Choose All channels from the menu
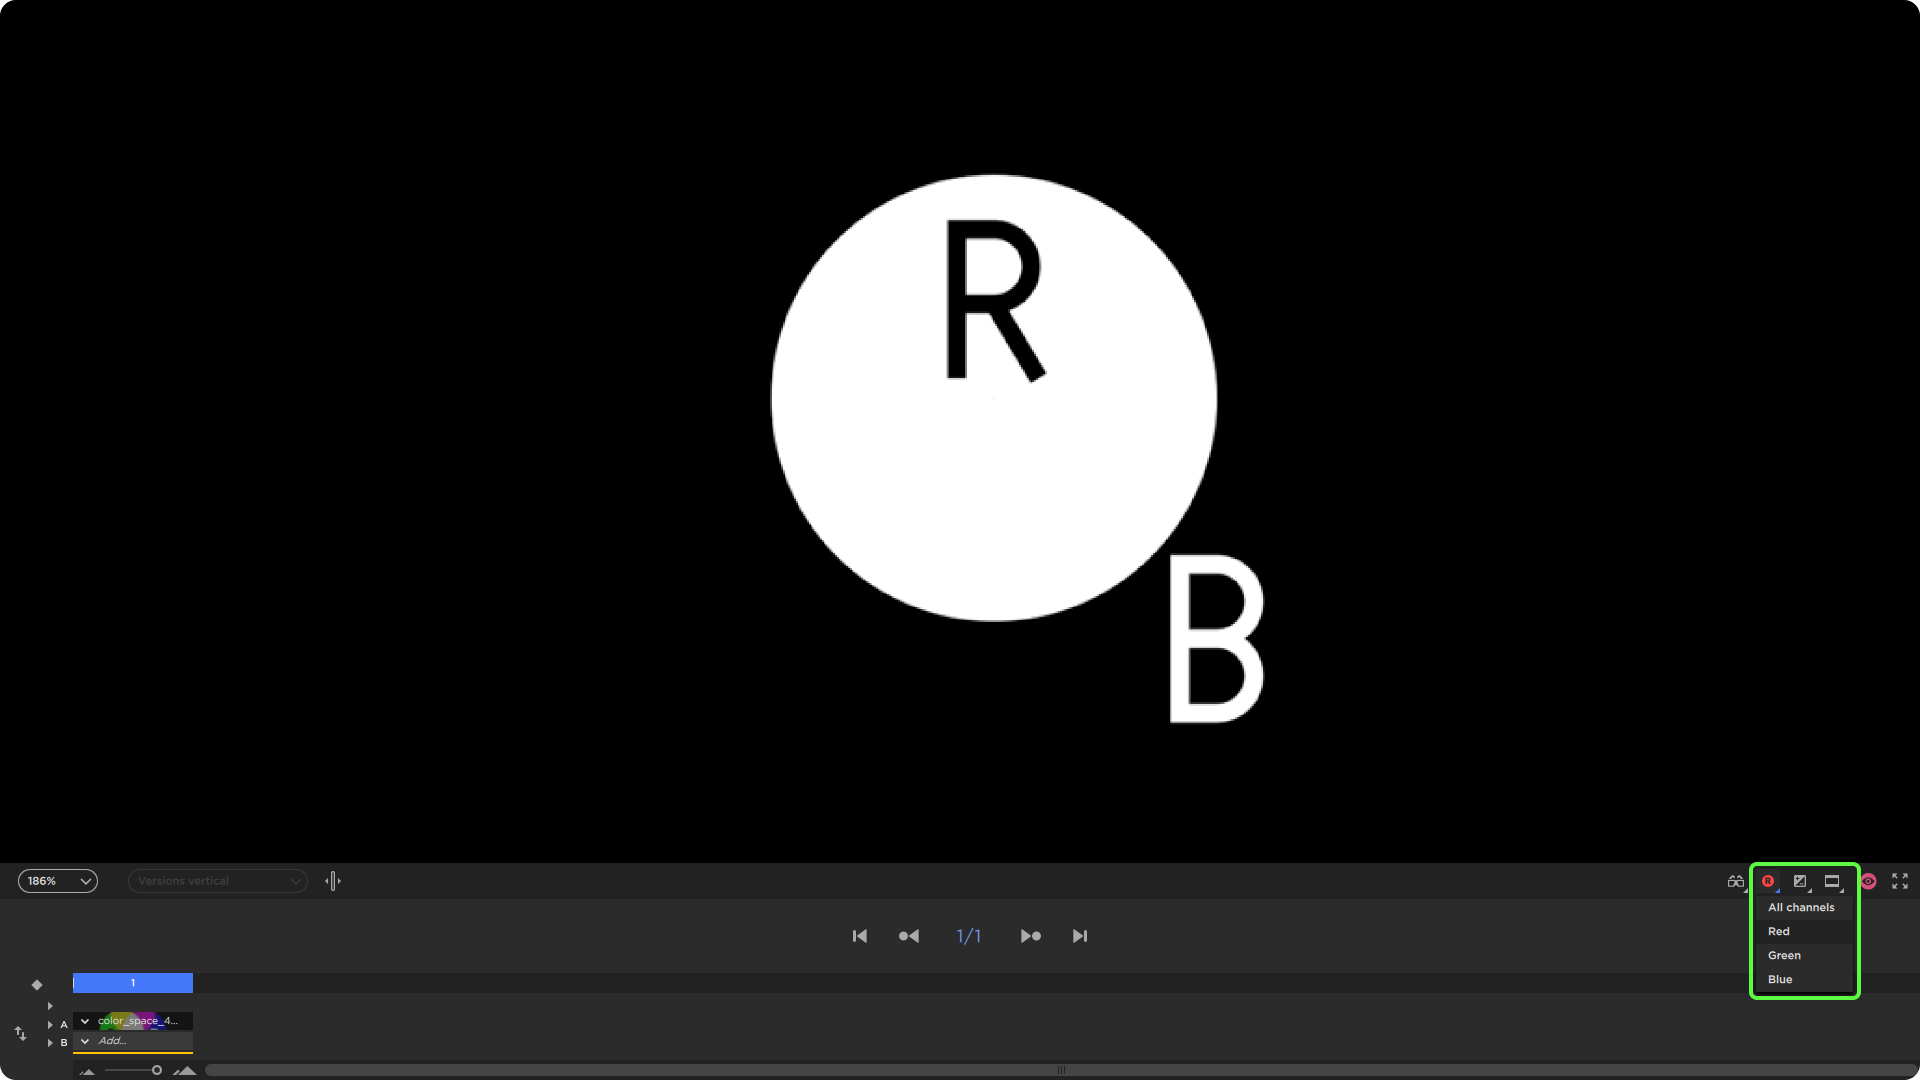This screenshot has height=1080, width=1920. coord(1805,907)
